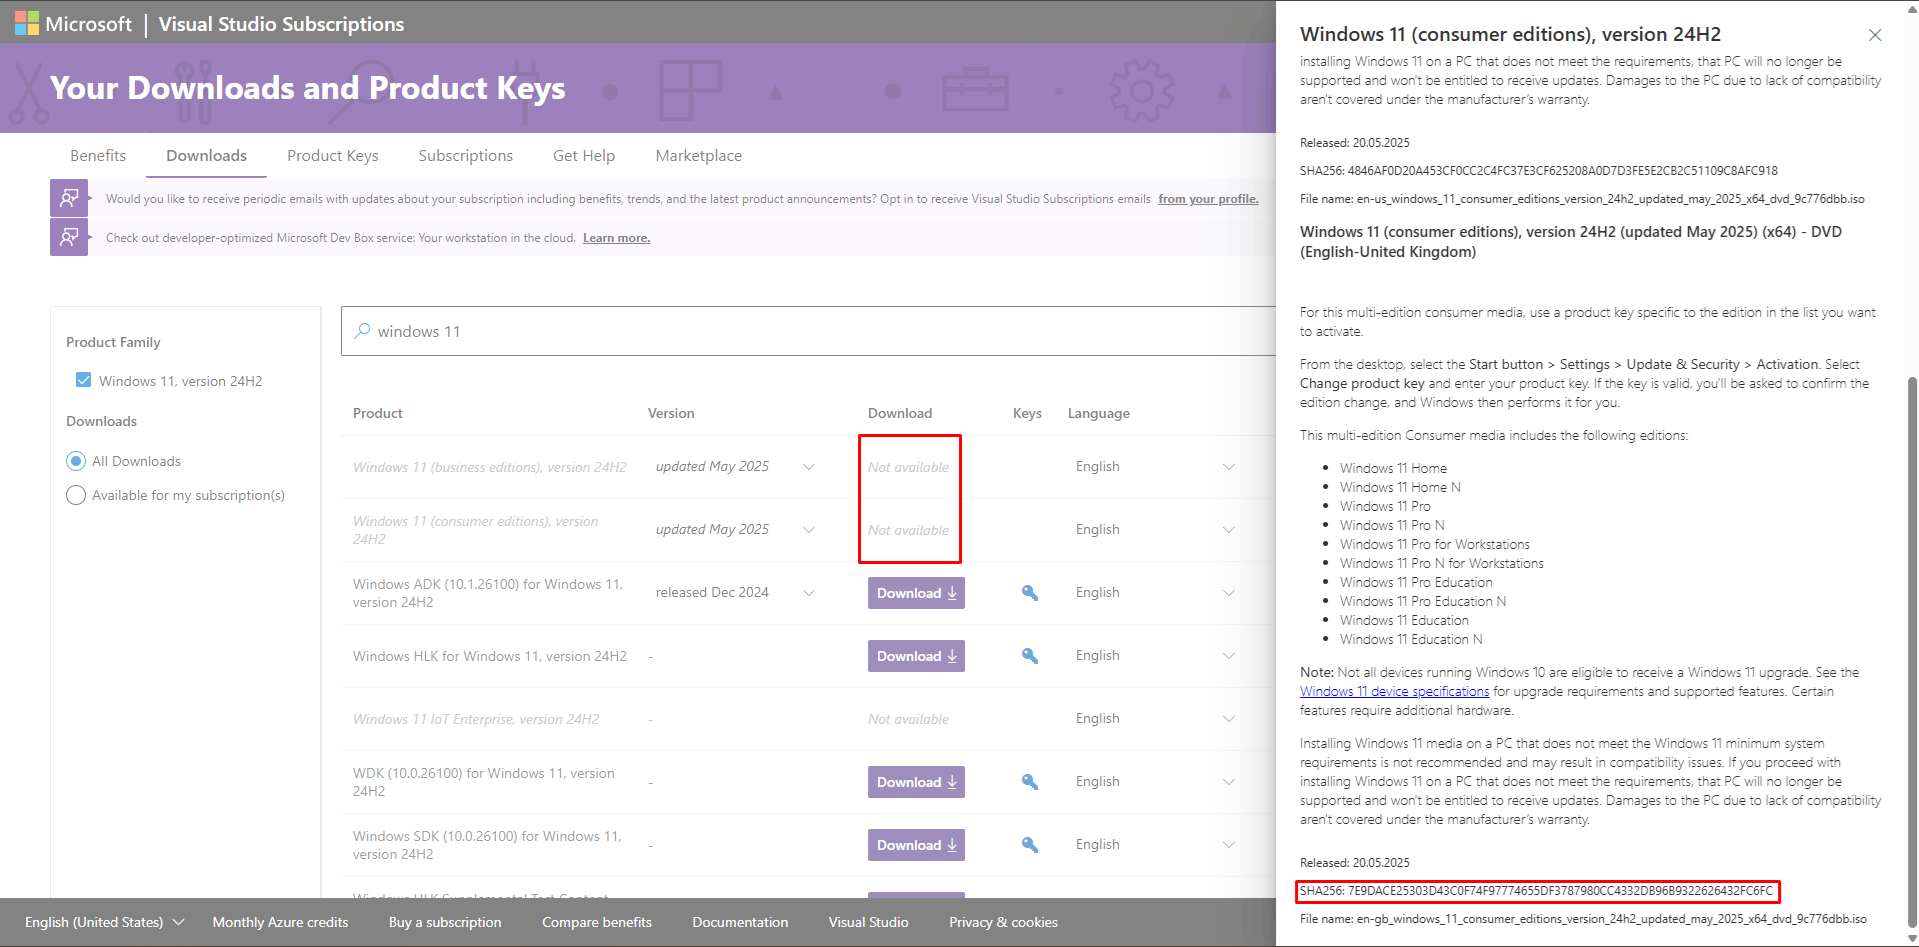Click the email updates notification icon
The image size is (1919, 947).
coord(69,198)
